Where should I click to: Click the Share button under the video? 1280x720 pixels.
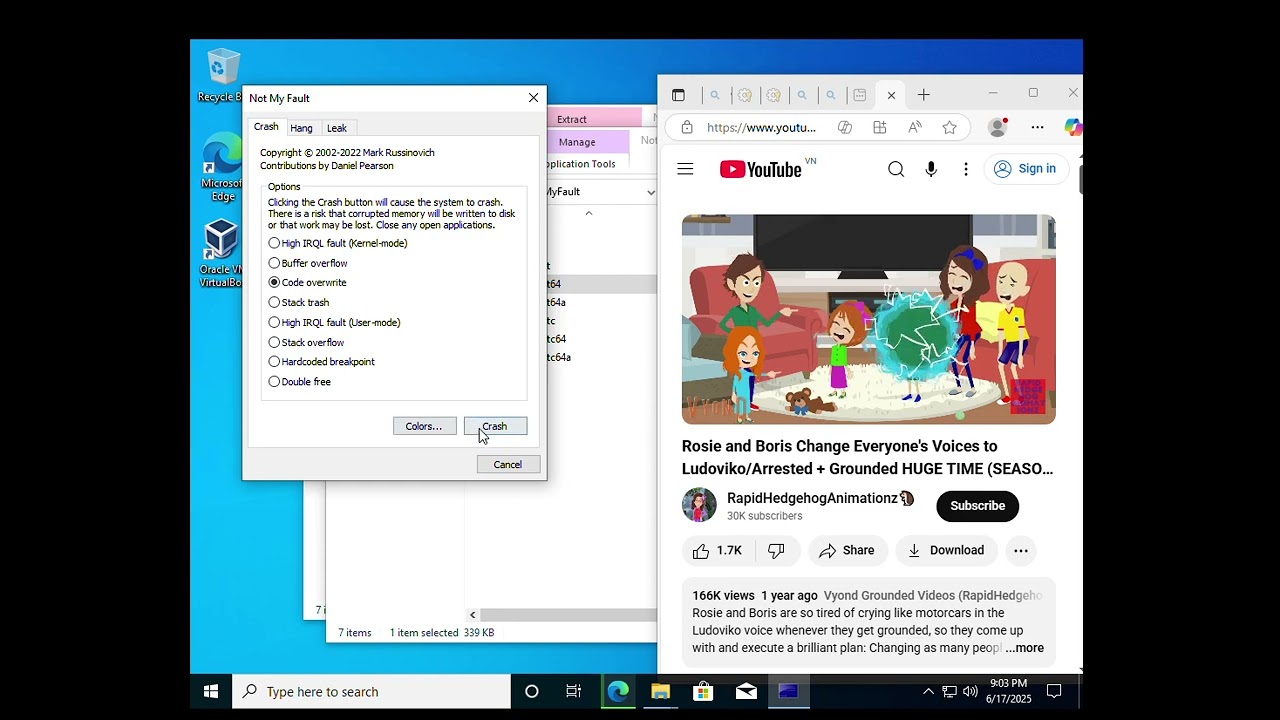pos(846,551)
